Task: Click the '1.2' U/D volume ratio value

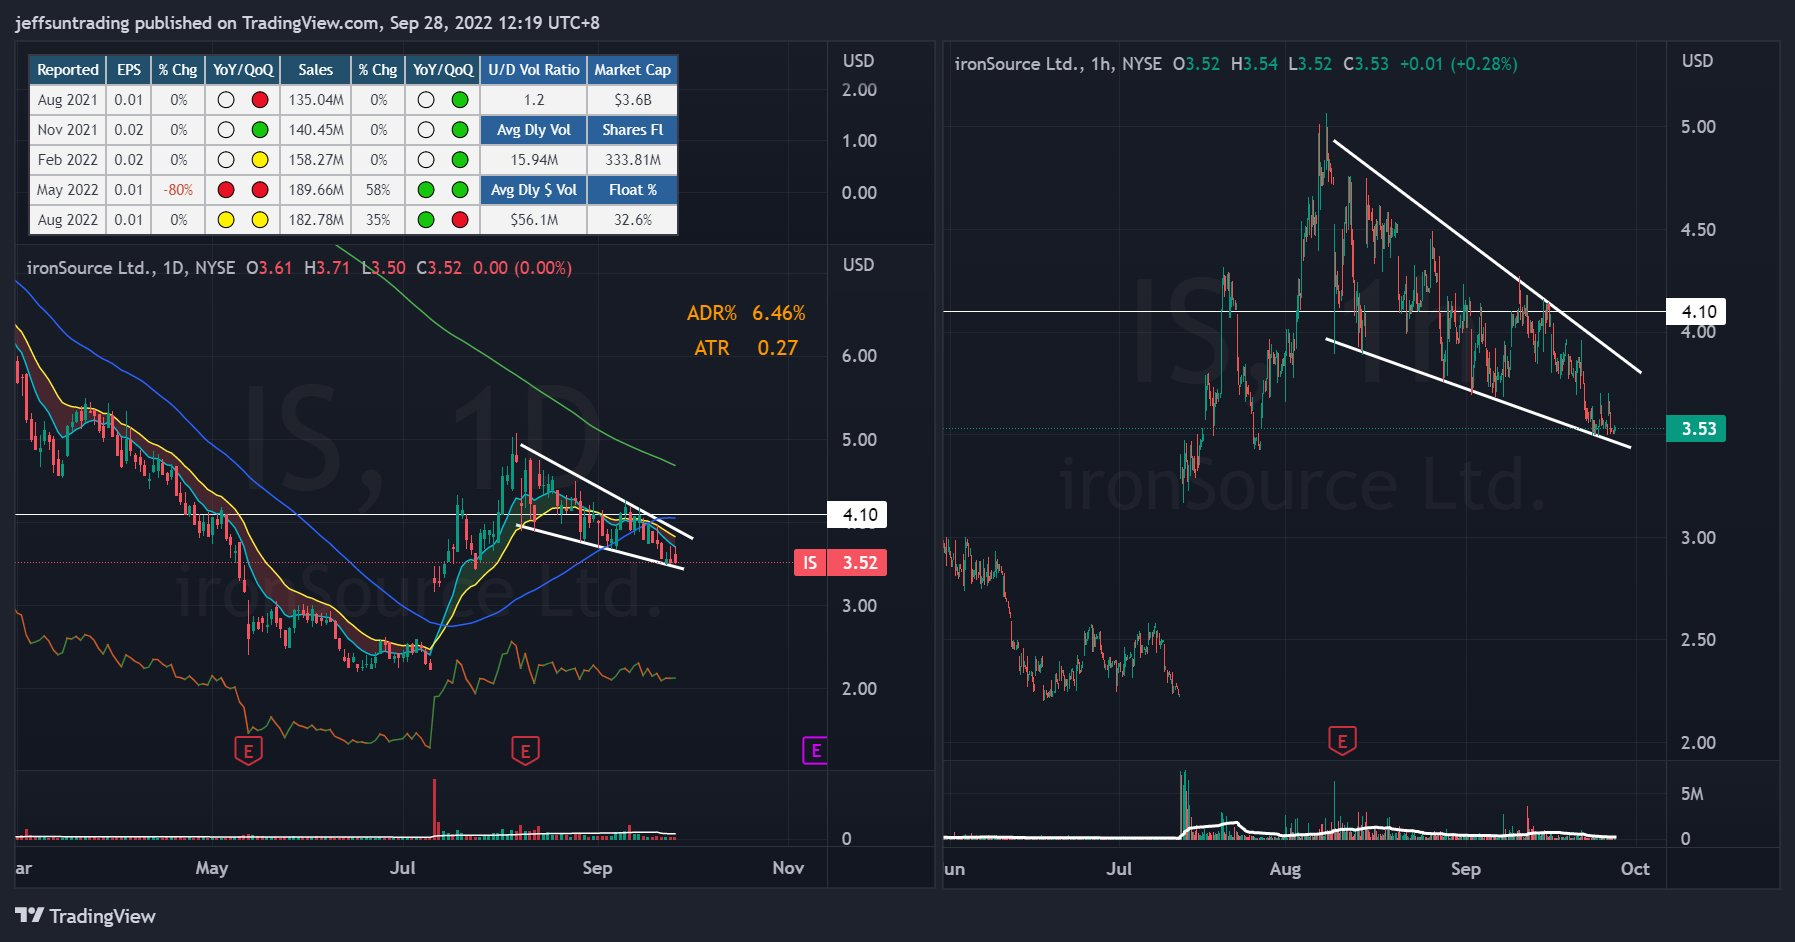Action: click(534, 100)
